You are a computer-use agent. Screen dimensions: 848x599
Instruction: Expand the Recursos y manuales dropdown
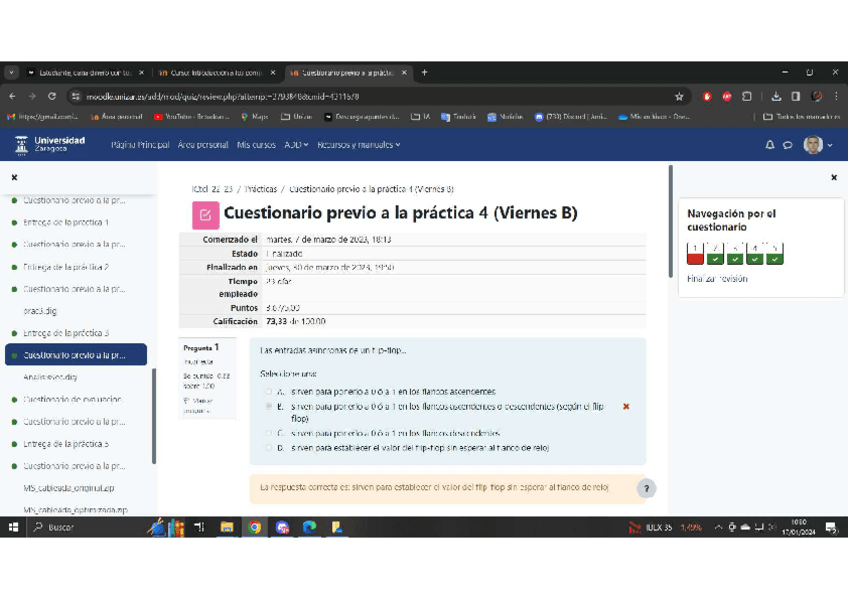click(x=358, y=145)
